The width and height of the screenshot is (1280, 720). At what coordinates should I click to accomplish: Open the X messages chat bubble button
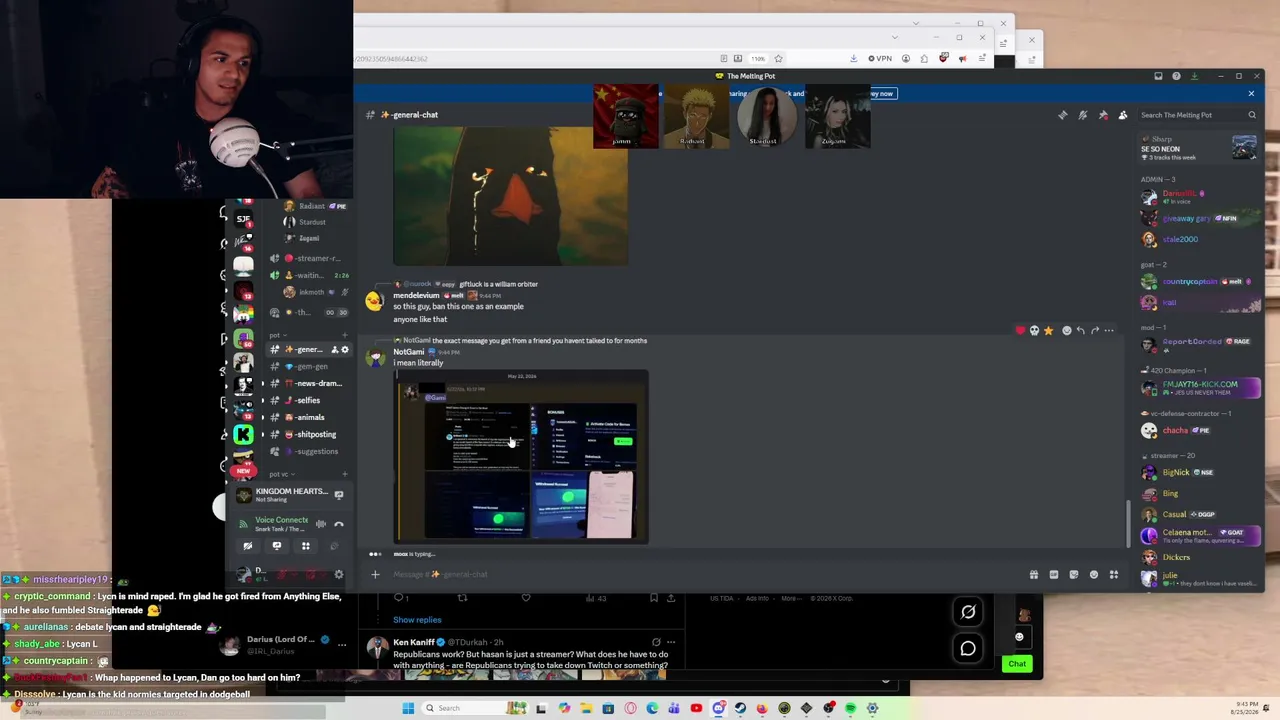(968, 649)
